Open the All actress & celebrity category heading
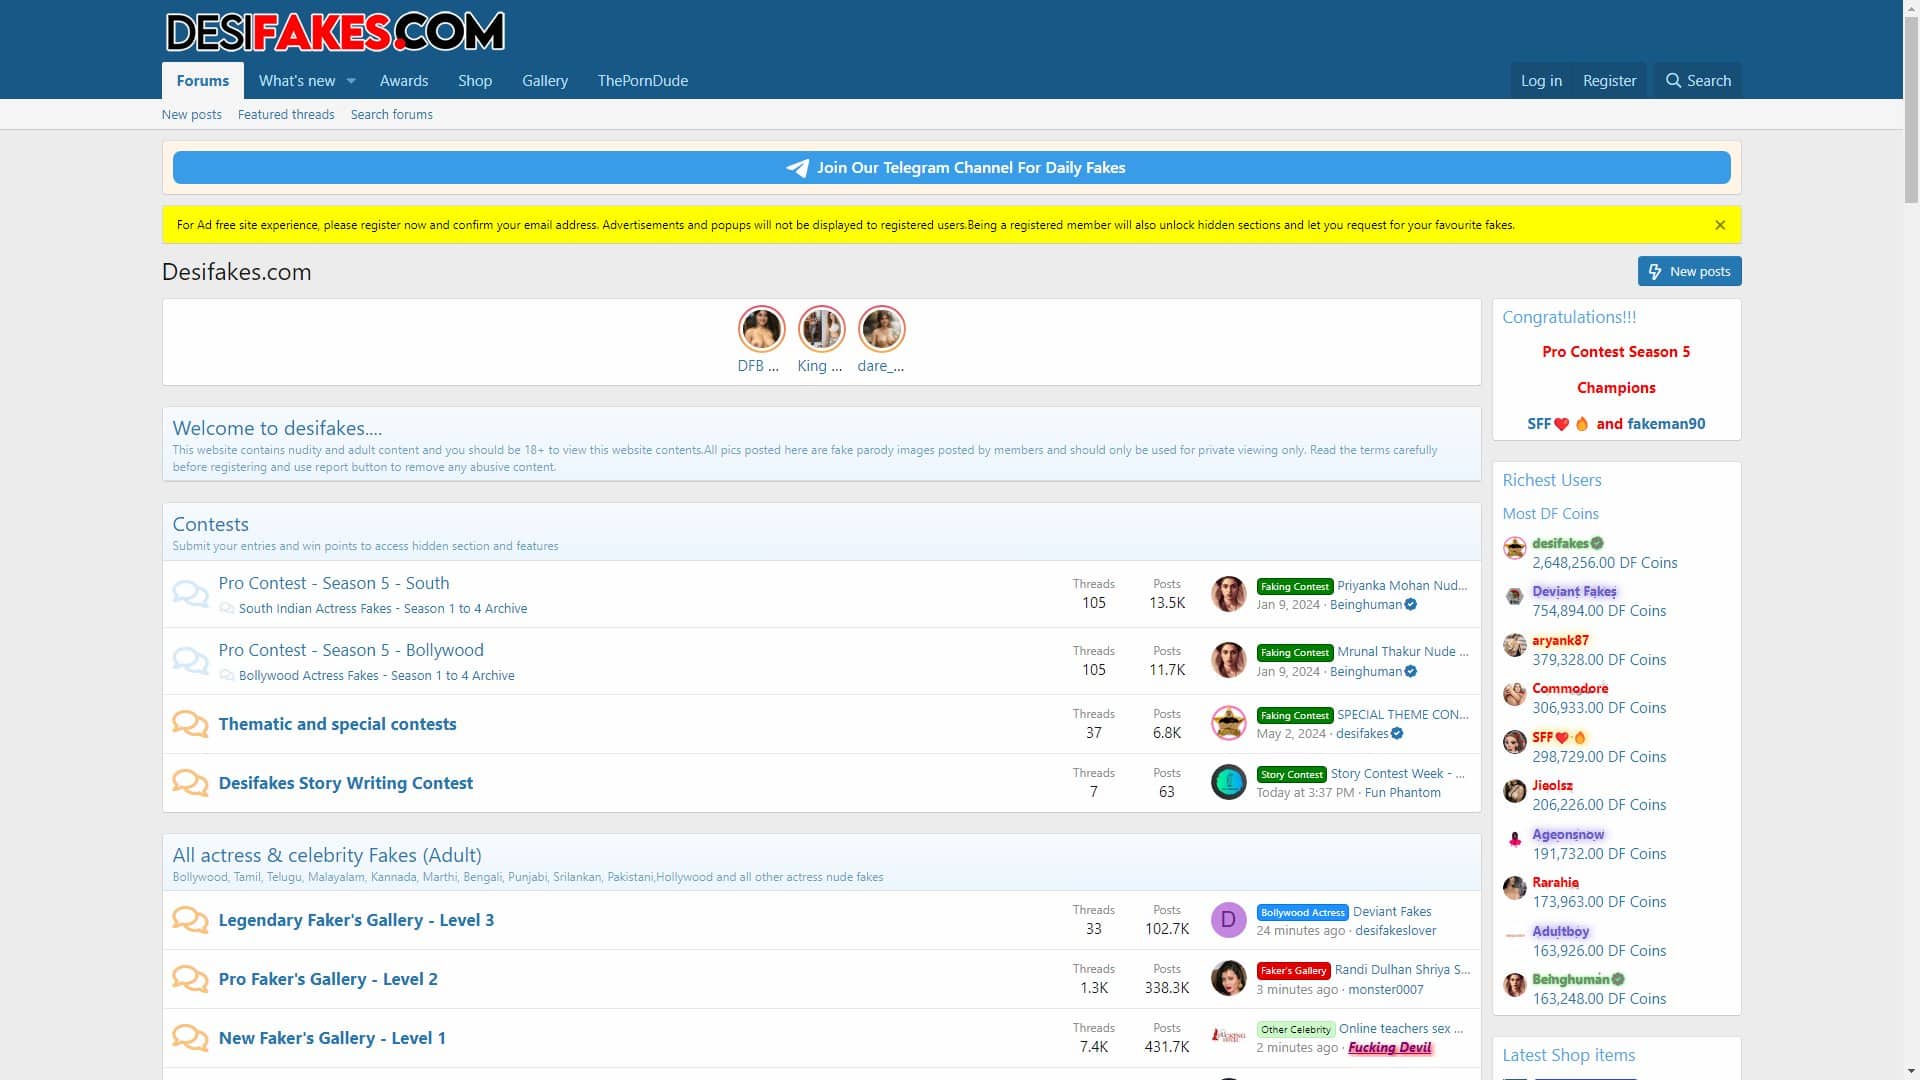 (x=327, y=856)
